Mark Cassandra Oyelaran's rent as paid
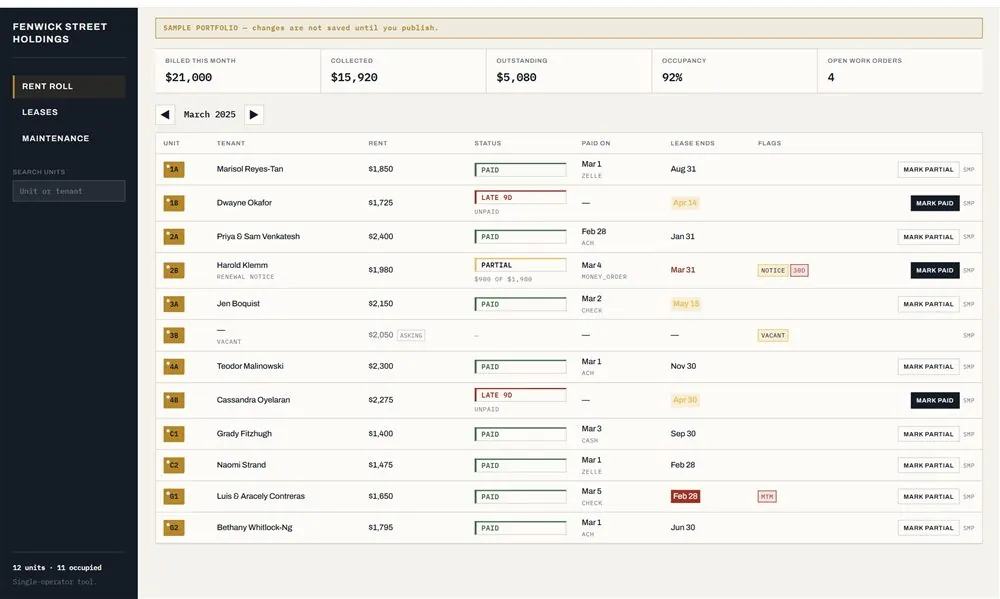The height and width of the screenshot is (599, 1000). [x=934, y=401]
